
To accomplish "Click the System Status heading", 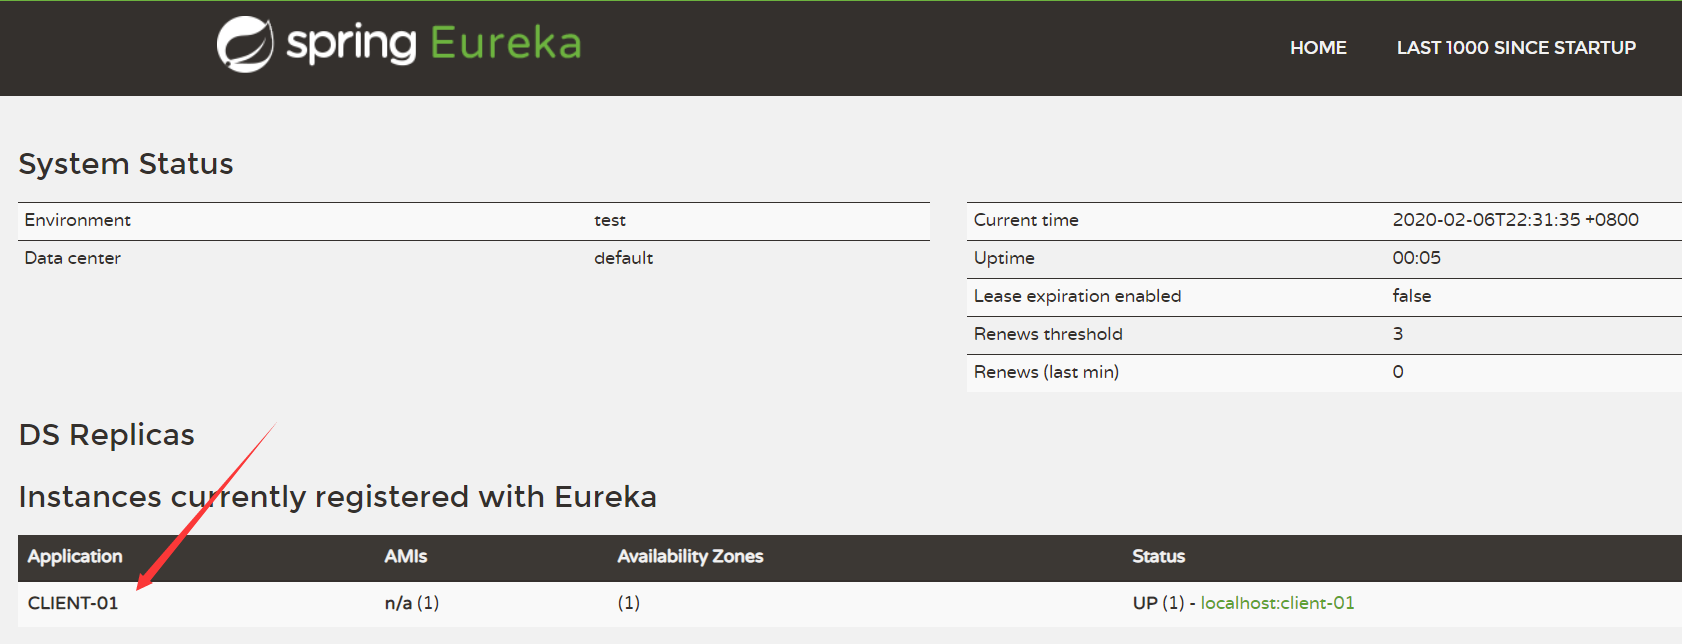I will coord(126,164).
